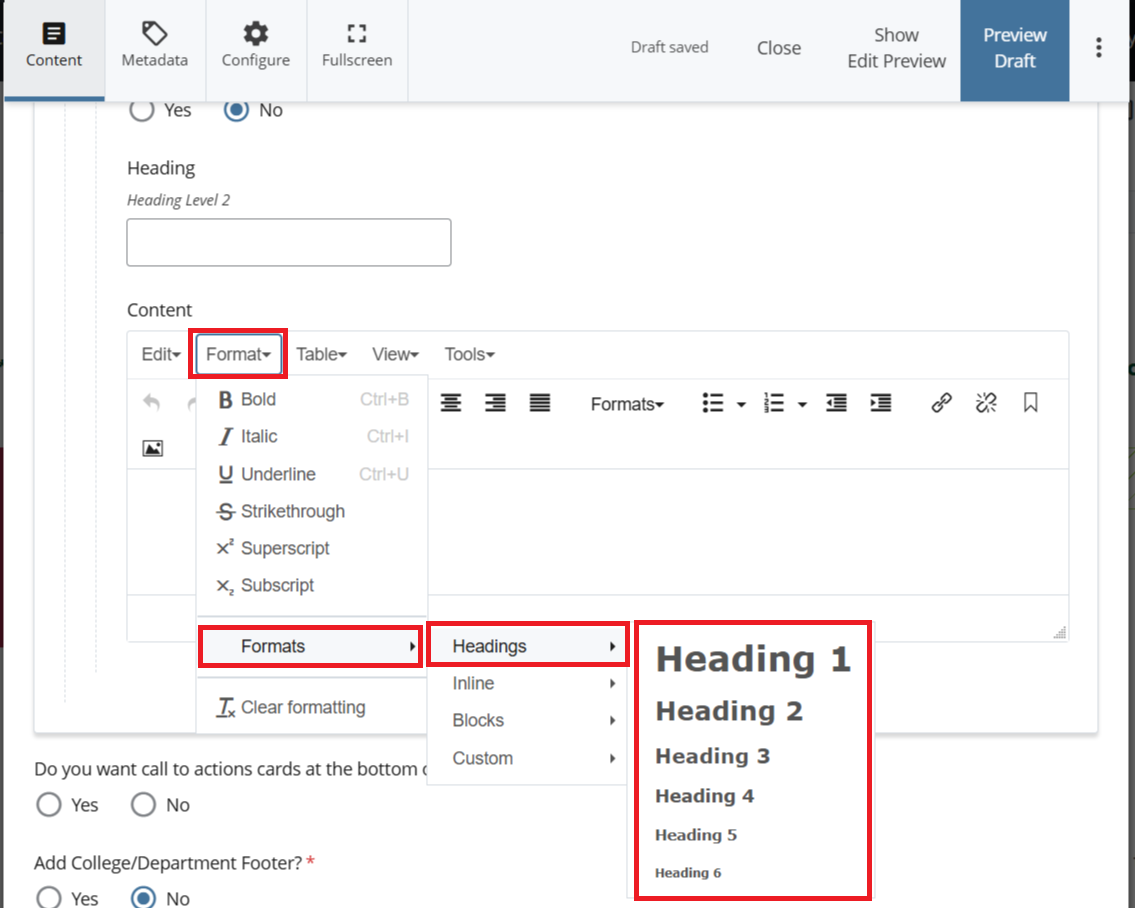
Task: Open the Formats dropdown in the toolbar
Action: click(627, 404)
